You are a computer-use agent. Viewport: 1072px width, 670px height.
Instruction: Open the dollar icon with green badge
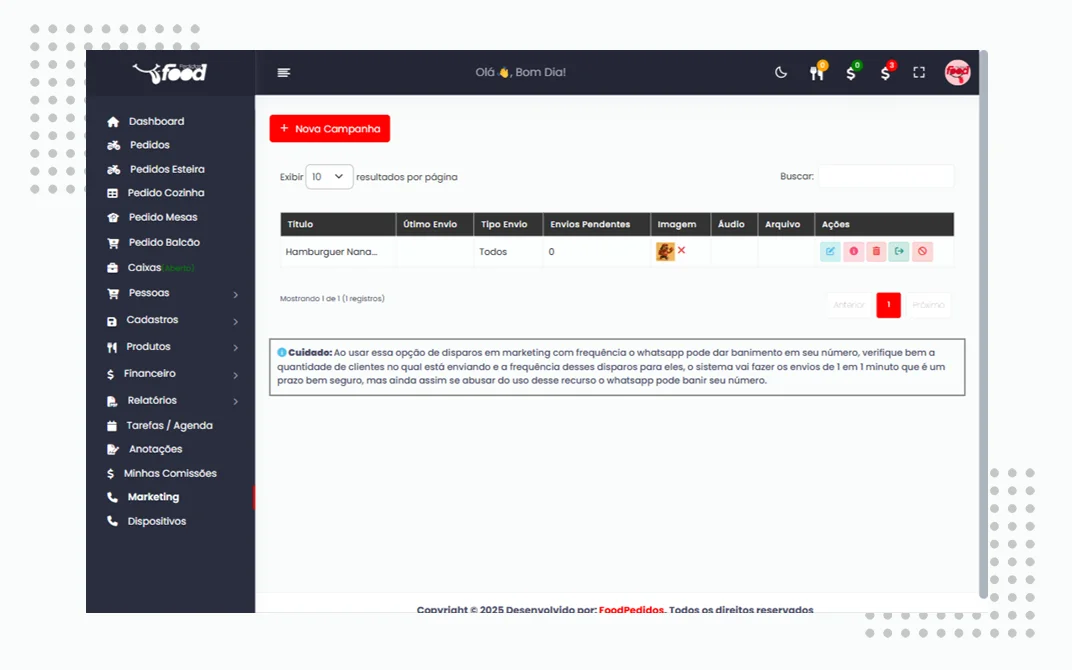pyautogui.click(x=851, y=72)
